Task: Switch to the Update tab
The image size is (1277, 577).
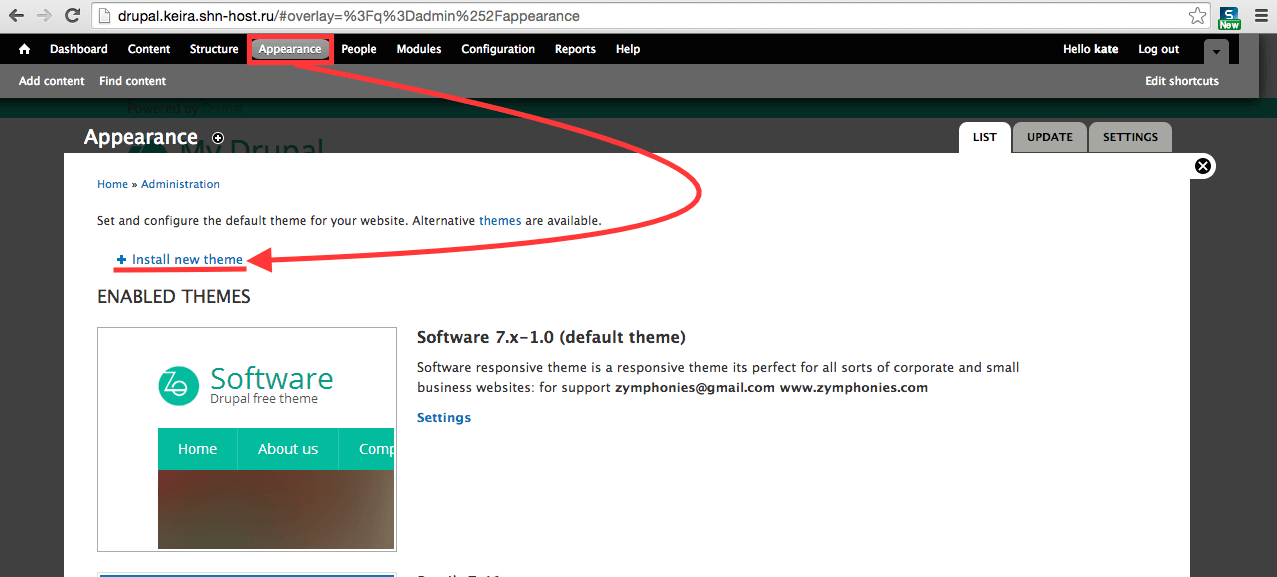Action: pos(1050,138)
